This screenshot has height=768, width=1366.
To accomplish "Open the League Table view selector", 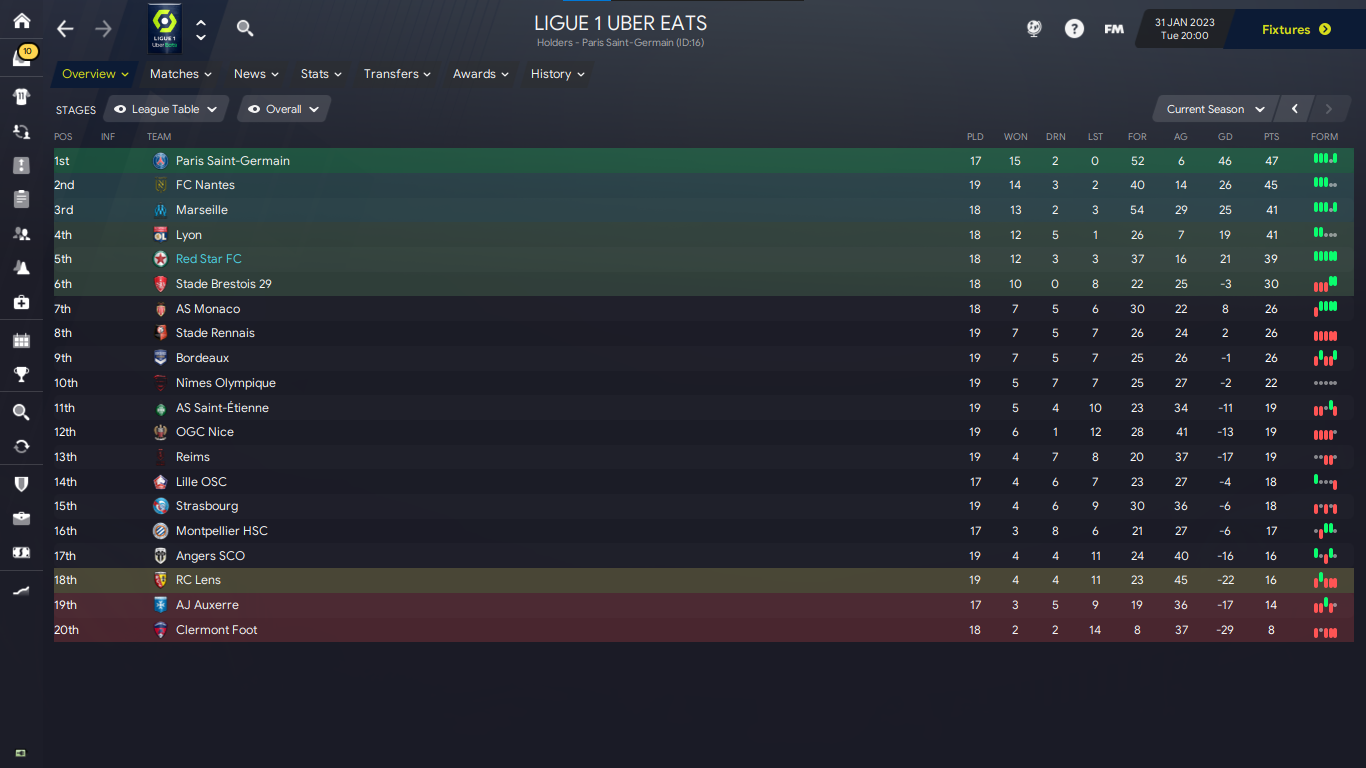I will pos(166,110).
